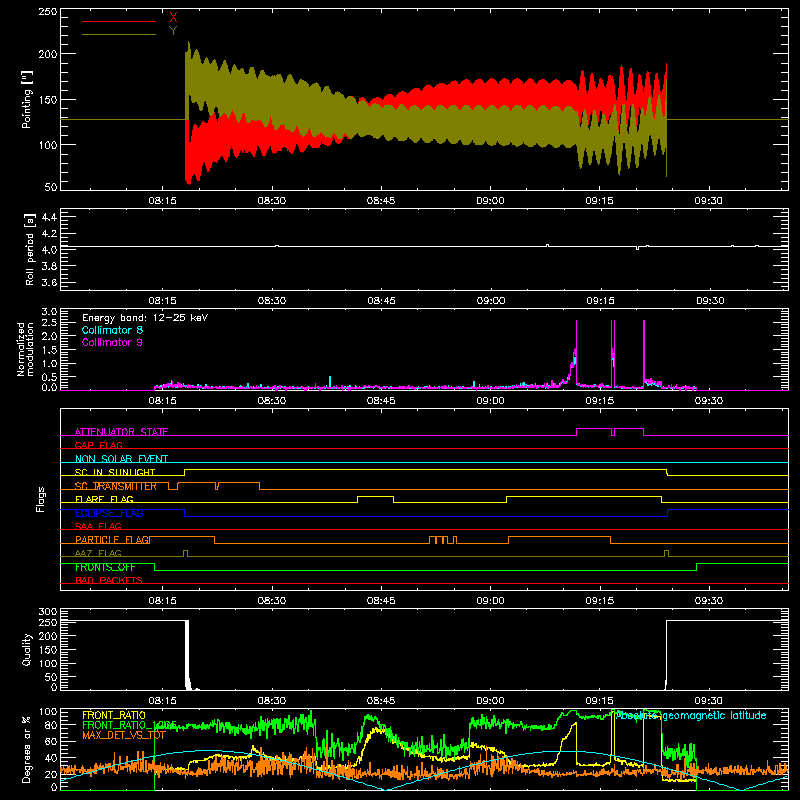800x800 pixels.
Task: Select the Collimator 8 legend entry
Action: click(x=112, y=330)
